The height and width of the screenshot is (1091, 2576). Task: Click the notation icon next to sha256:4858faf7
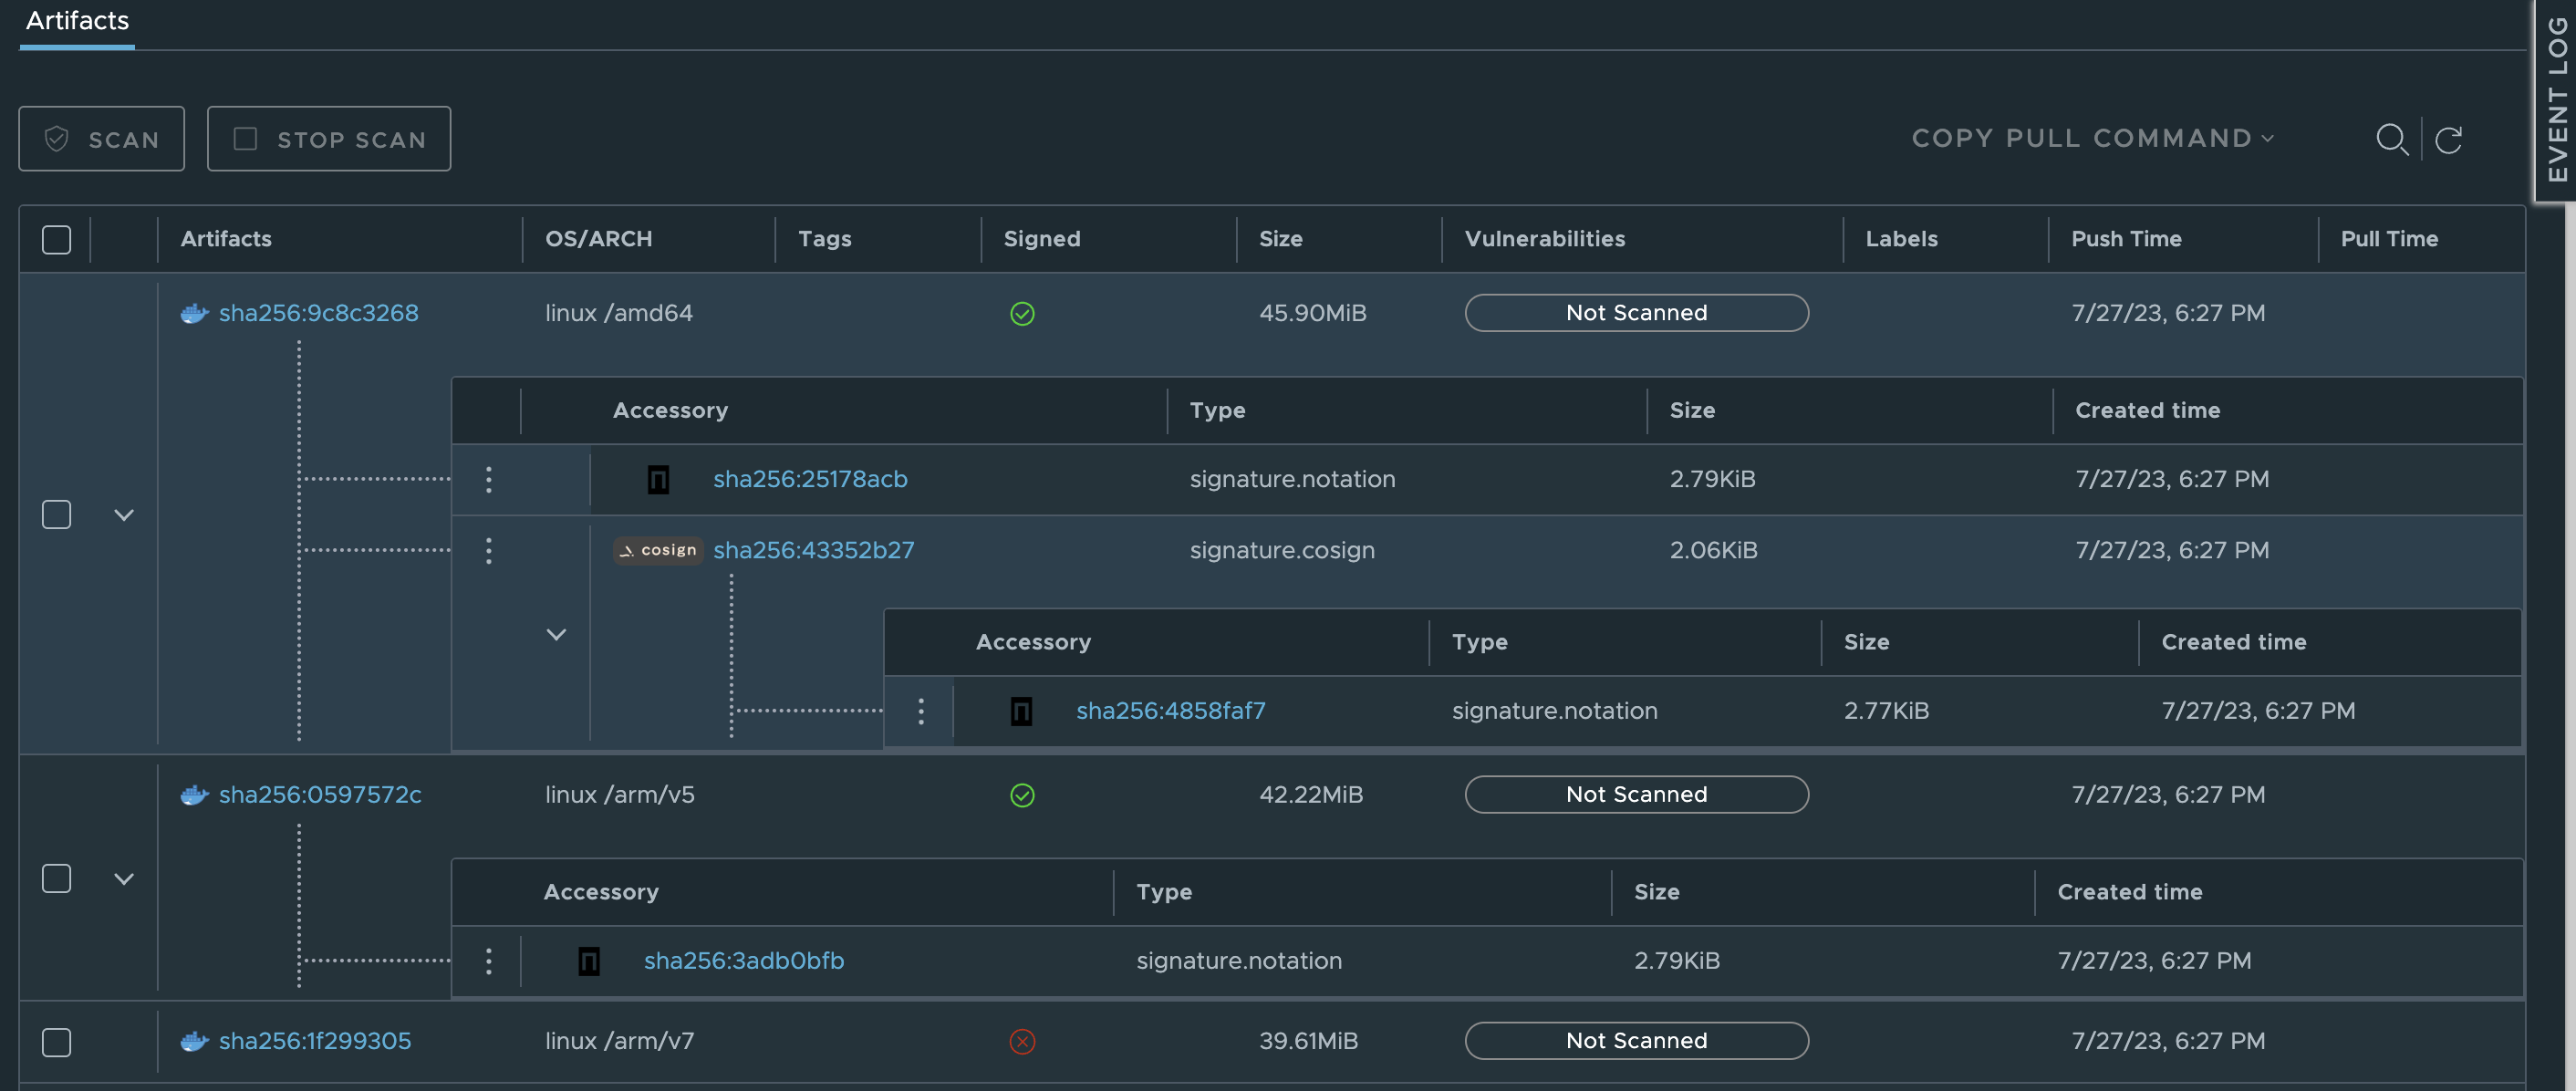pos(1021,711)
